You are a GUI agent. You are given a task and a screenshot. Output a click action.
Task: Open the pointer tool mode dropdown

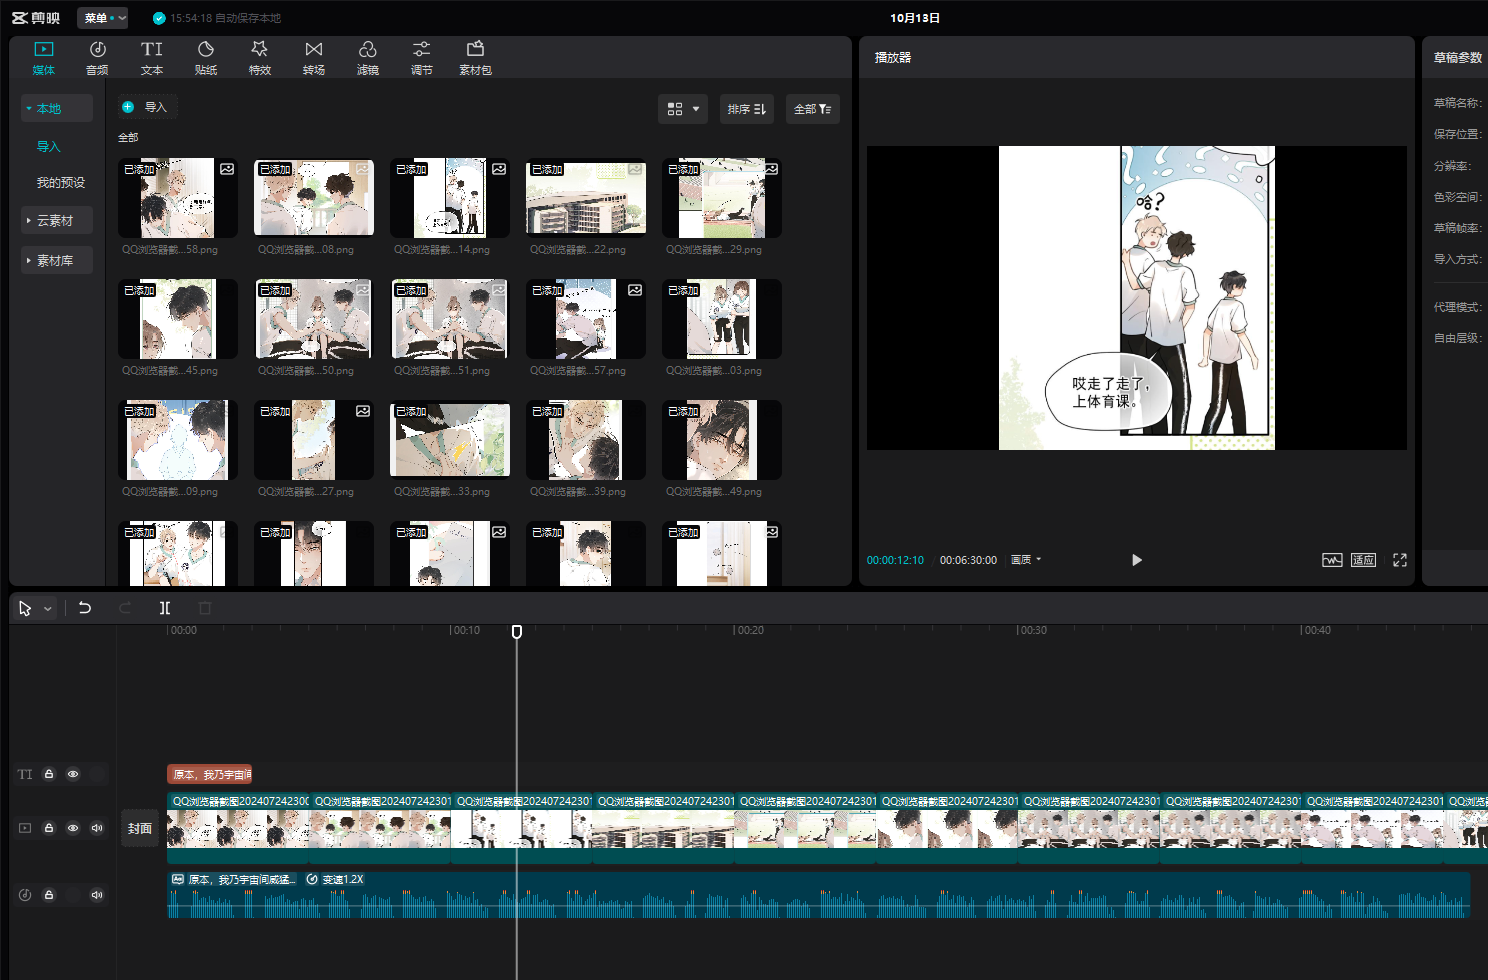point(48,608)
